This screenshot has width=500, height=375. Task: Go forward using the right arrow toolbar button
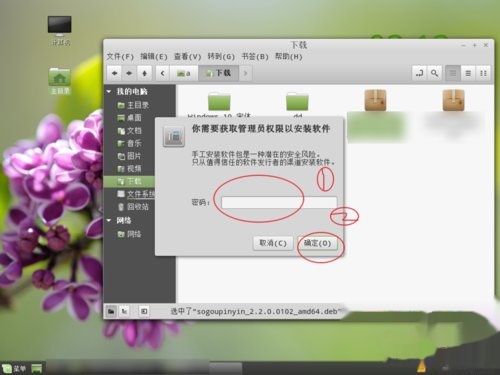click(x=129, y=73)
